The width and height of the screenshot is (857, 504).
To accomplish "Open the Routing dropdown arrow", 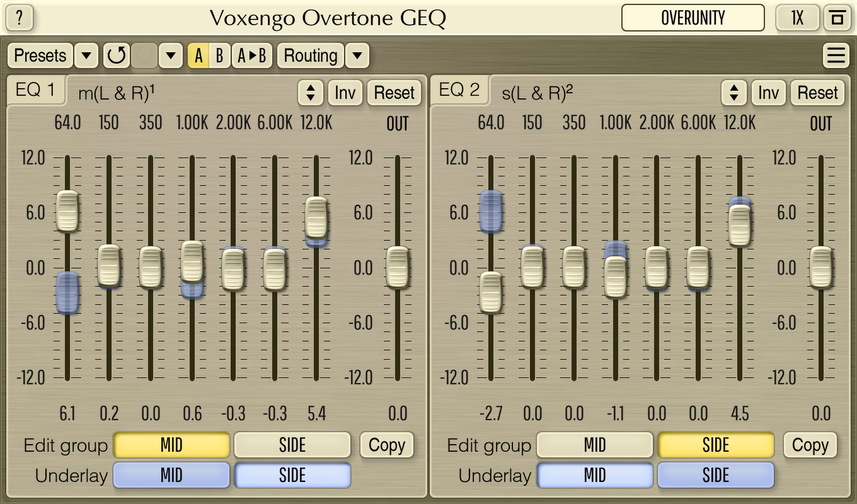I will pyautogui.click(x=358, y=56).
